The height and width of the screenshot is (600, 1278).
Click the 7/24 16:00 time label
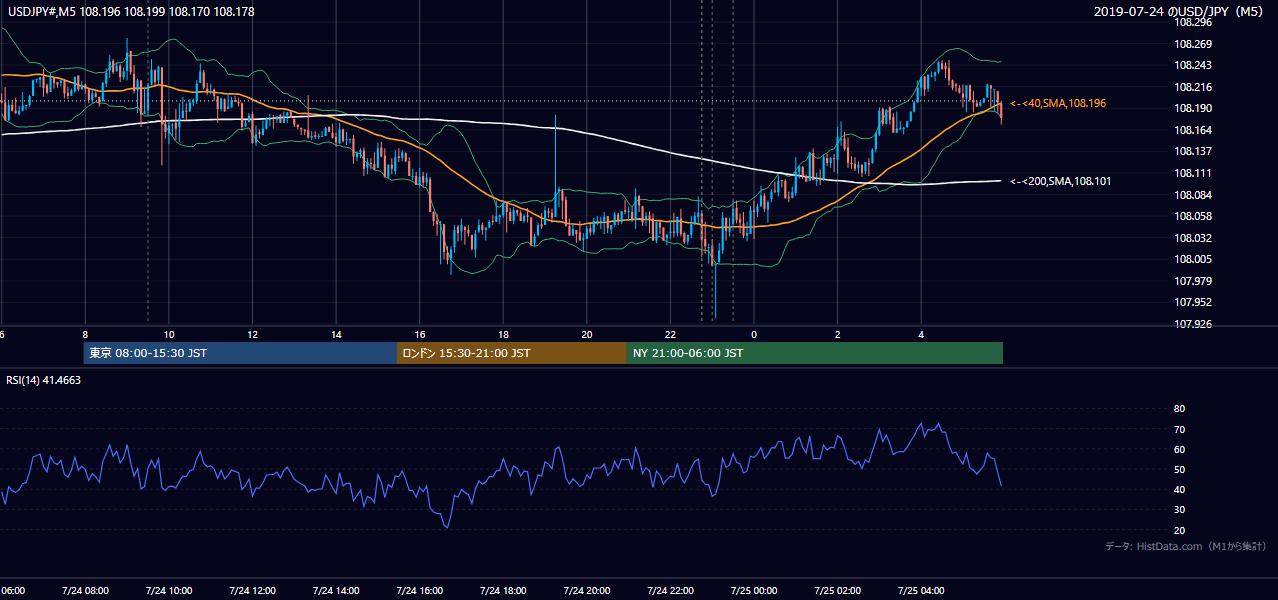coord(419,591)
